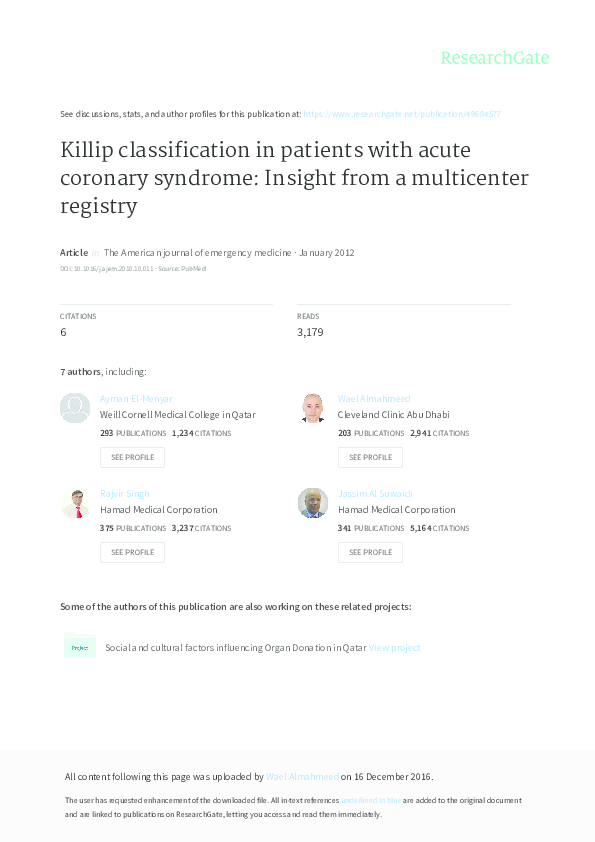Open View project for Organ Donation study
The image size is (595, 842).
(x=394, y=646)
